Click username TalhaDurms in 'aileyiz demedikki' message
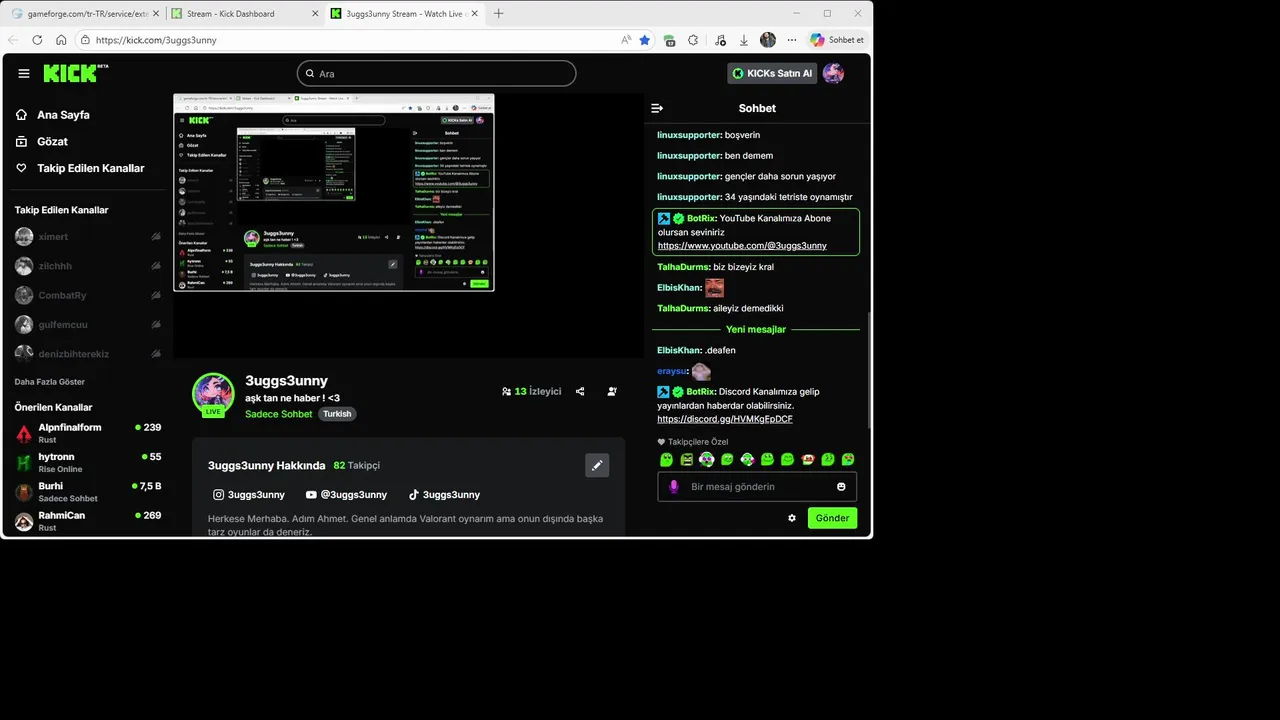 pos(683,308)
